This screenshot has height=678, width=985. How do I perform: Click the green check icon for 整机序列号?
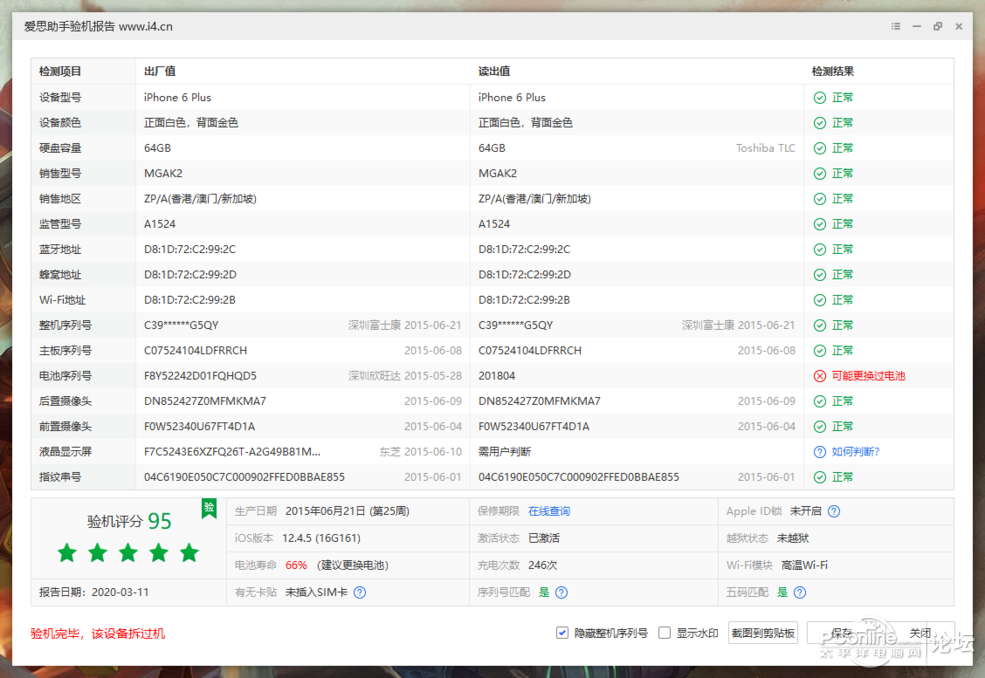tap(820, 325)
